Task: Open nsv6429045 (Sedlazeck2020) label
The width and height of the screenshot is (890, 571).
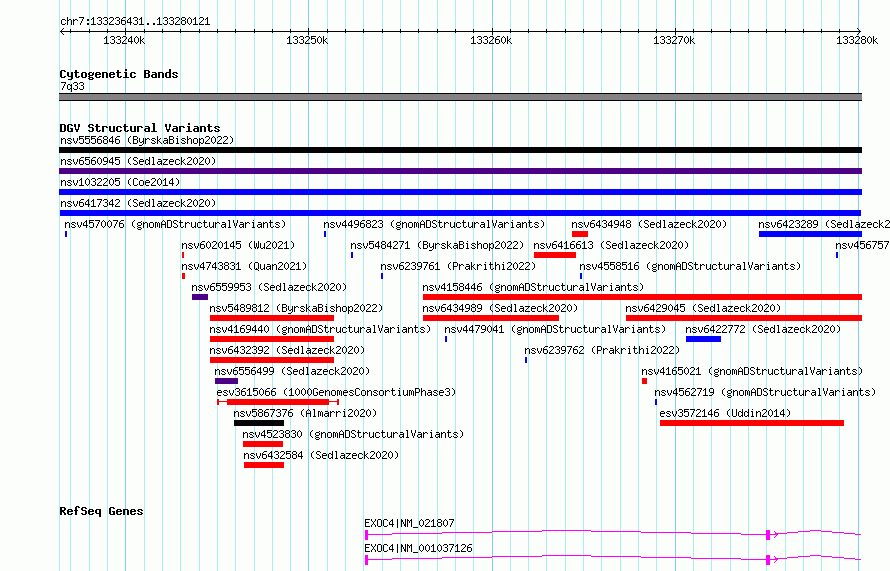Action: point(703,308)
